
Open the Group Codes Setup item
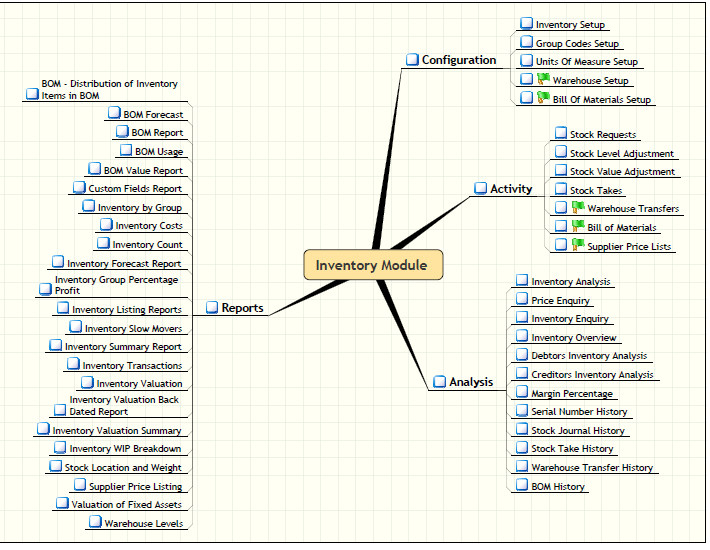(577, 43)
